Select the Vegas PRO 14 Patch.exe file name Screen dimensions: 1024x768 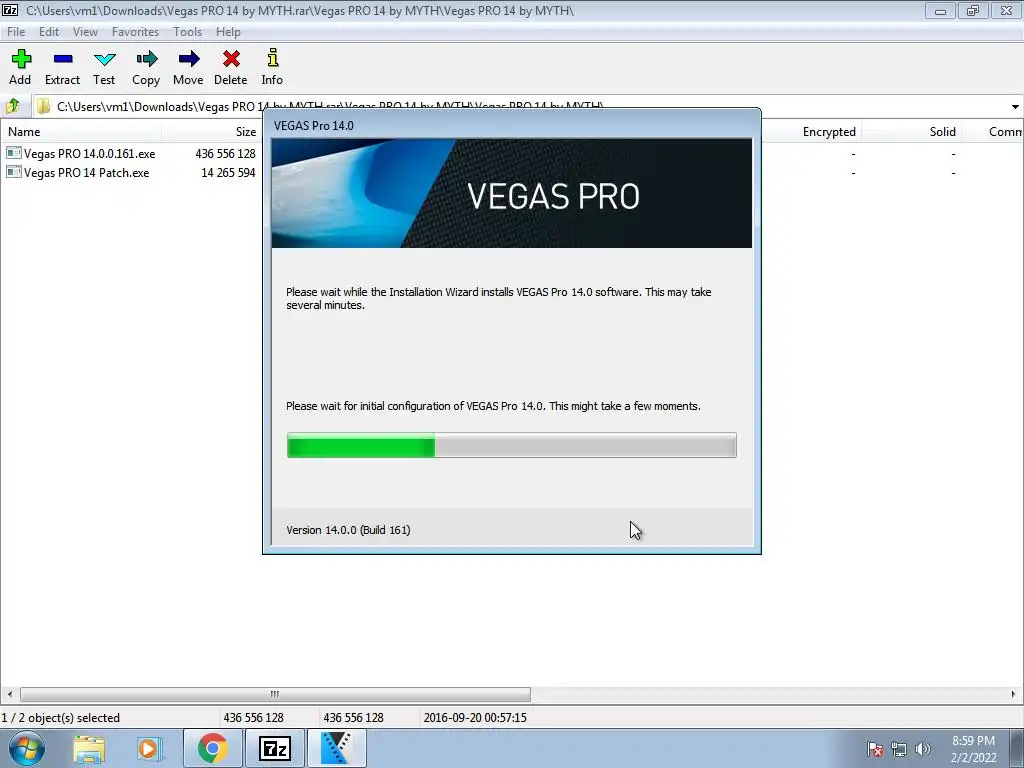tap(86, 172)
